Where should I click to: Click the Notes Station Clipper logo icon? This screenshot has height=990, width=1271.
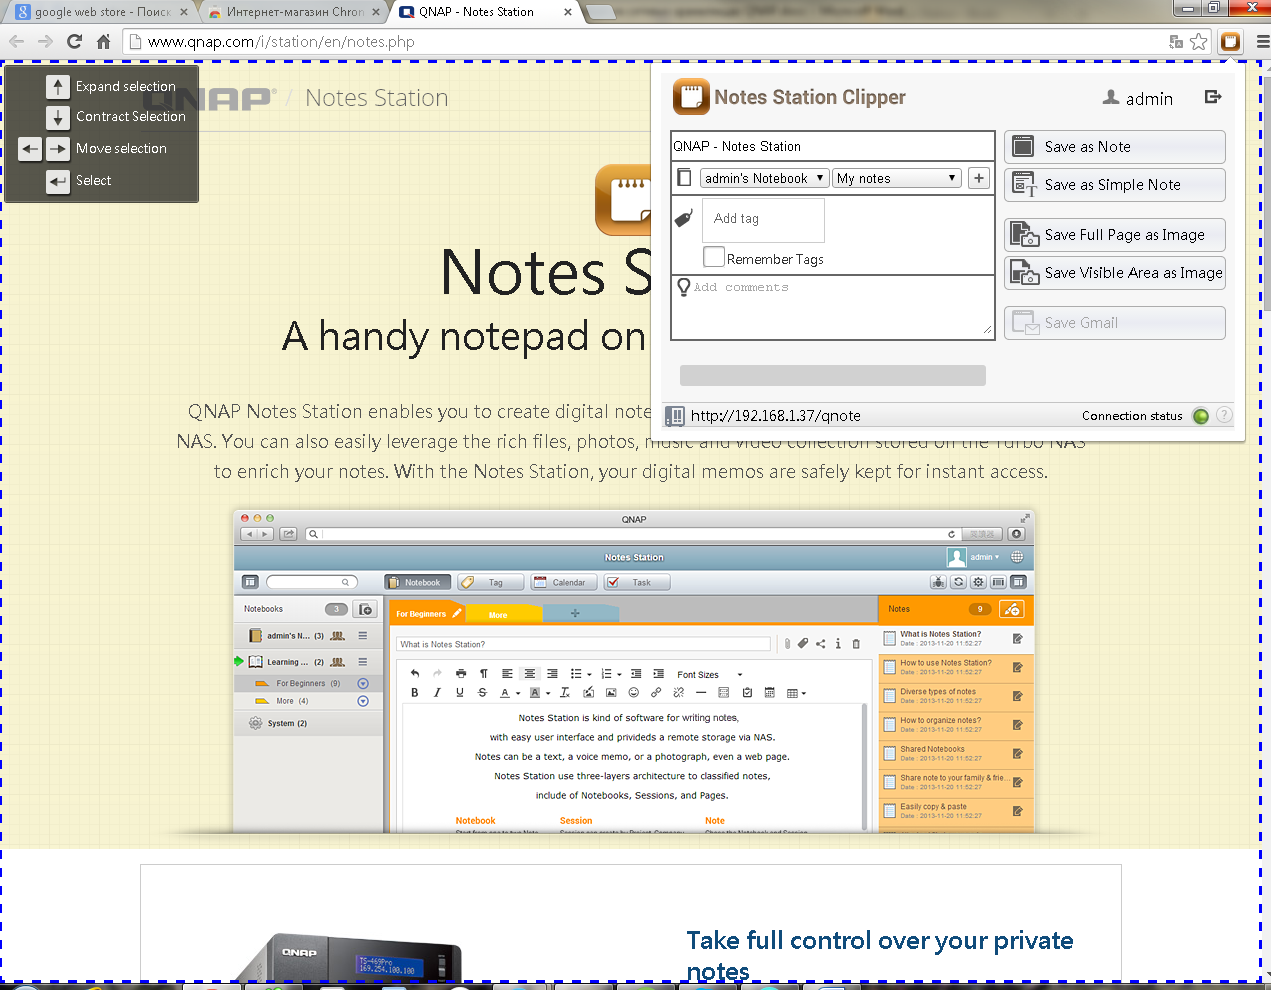pos(691,97)
